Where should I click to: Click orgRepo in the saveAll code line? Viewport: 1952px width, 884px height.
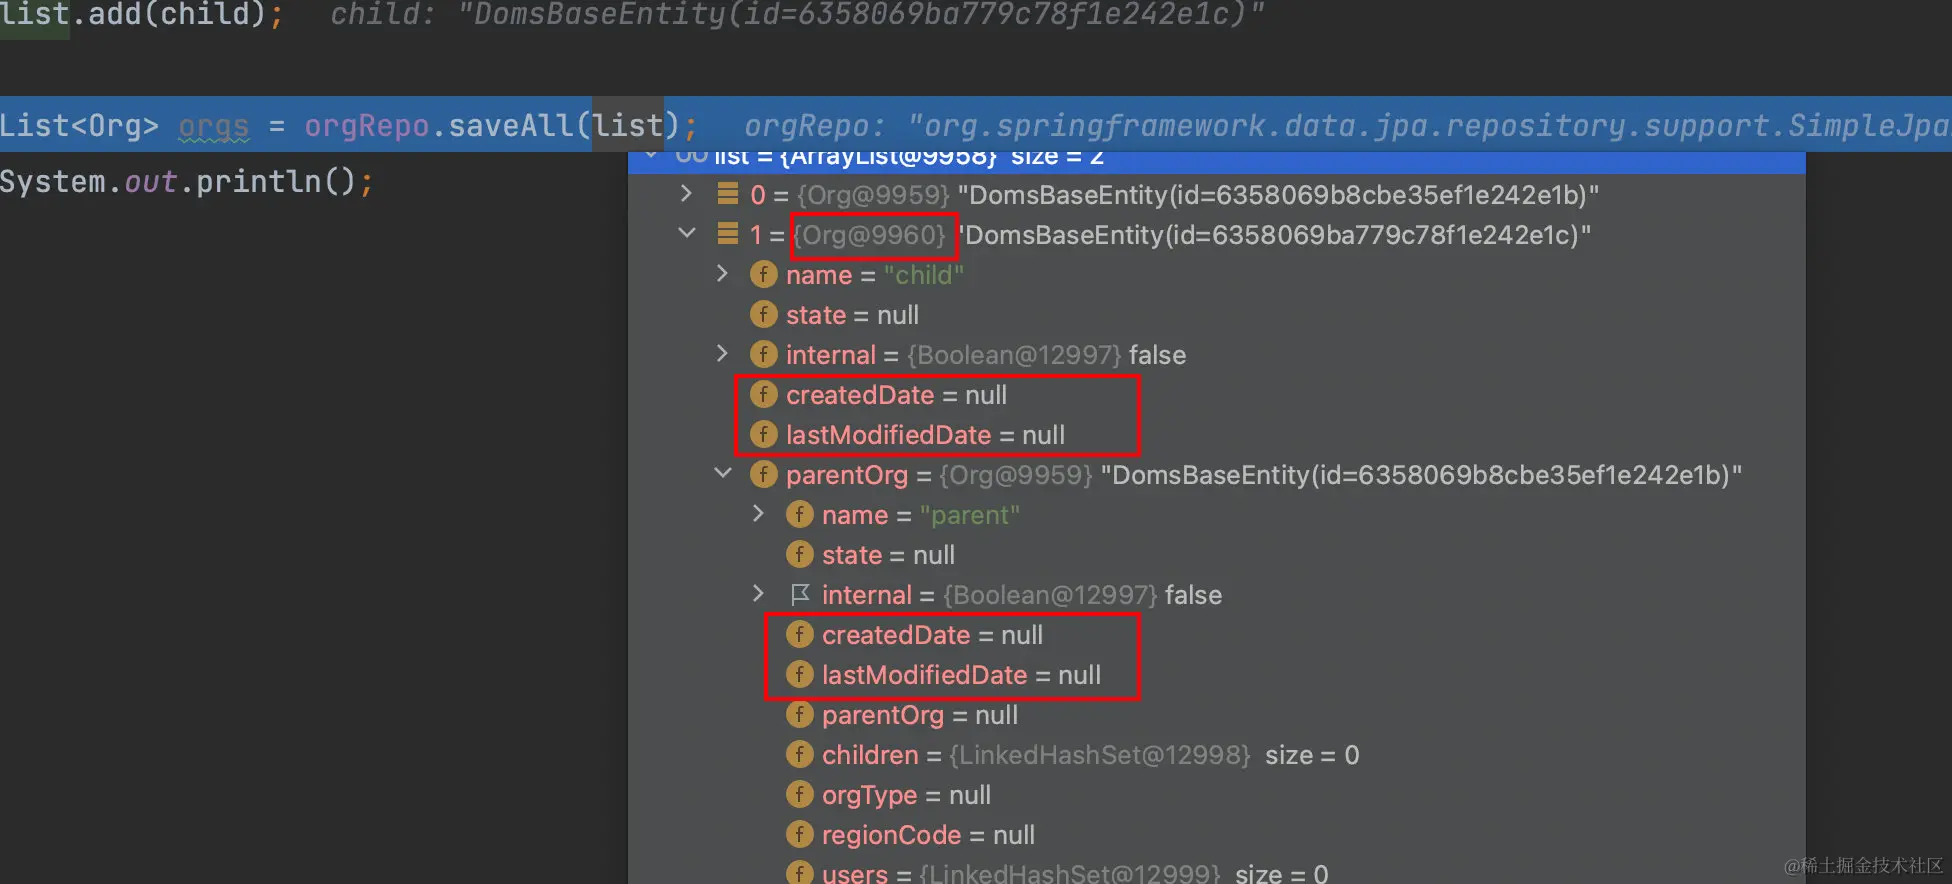tap(367, 126)
